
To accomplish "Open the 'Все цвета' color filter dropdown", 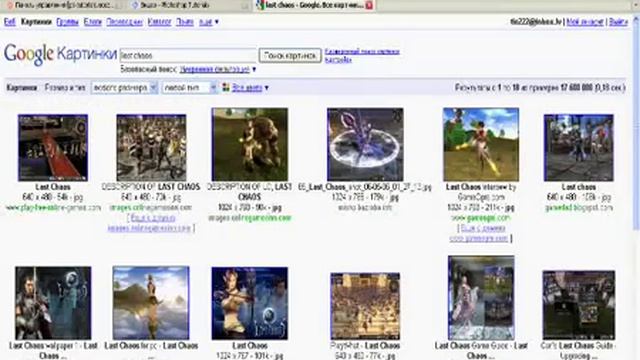I will 250,87.
